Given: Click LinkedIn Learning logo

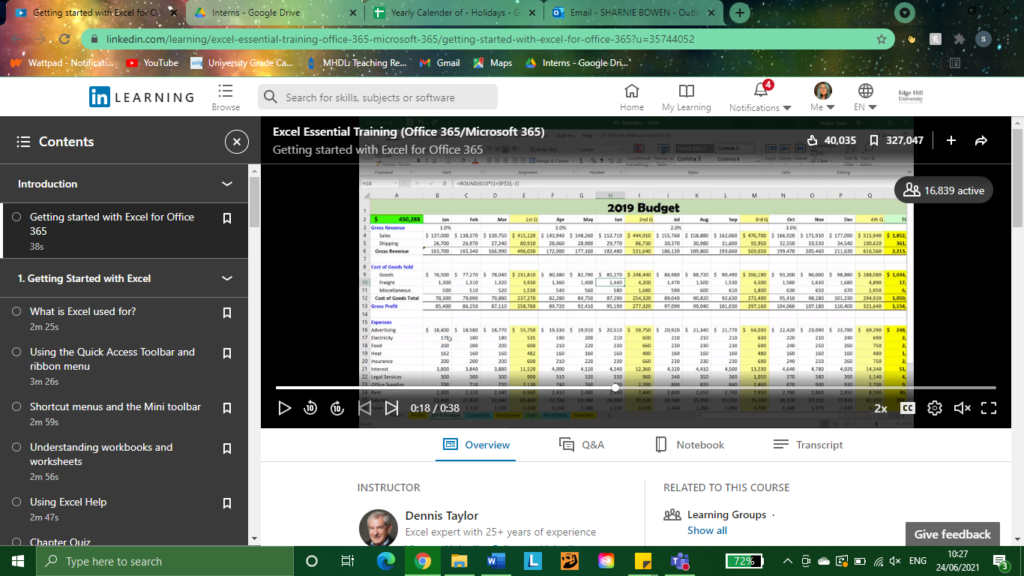Looking at the screenshot, I should tap(142, 97).
